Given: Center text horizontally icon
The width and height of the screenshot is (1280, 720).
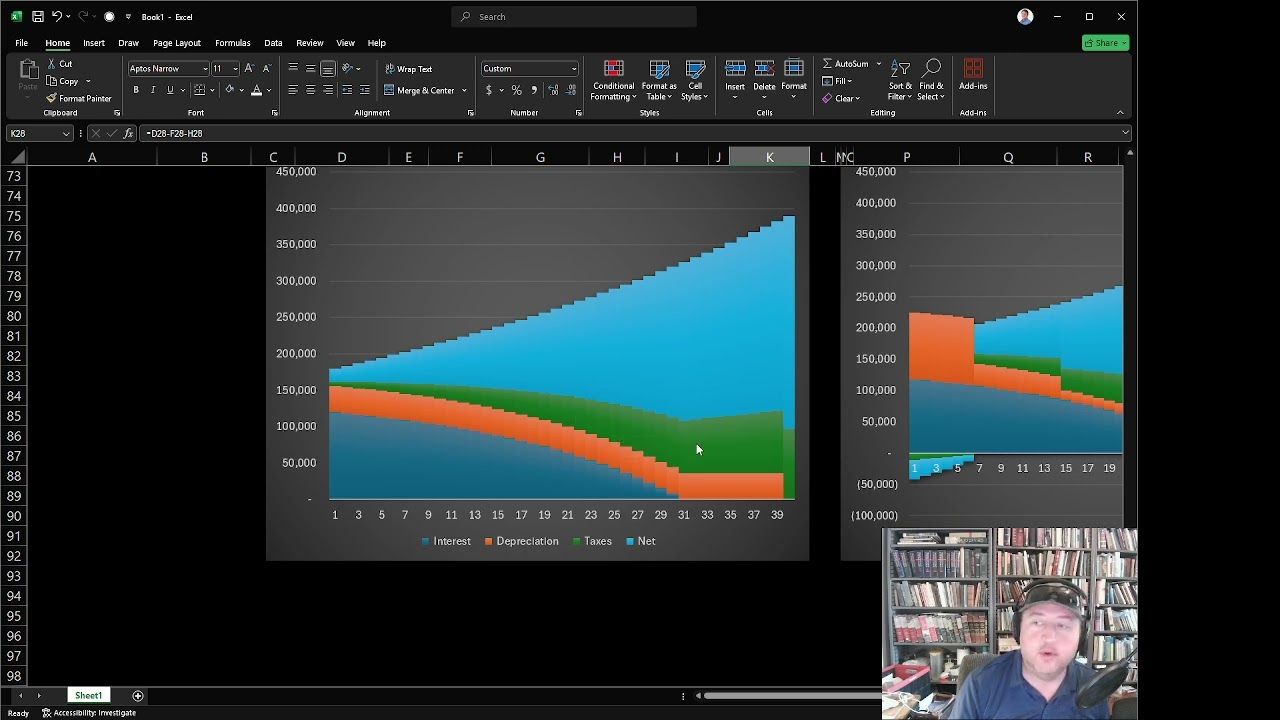Looking at the screenshot, I should 310,90.
